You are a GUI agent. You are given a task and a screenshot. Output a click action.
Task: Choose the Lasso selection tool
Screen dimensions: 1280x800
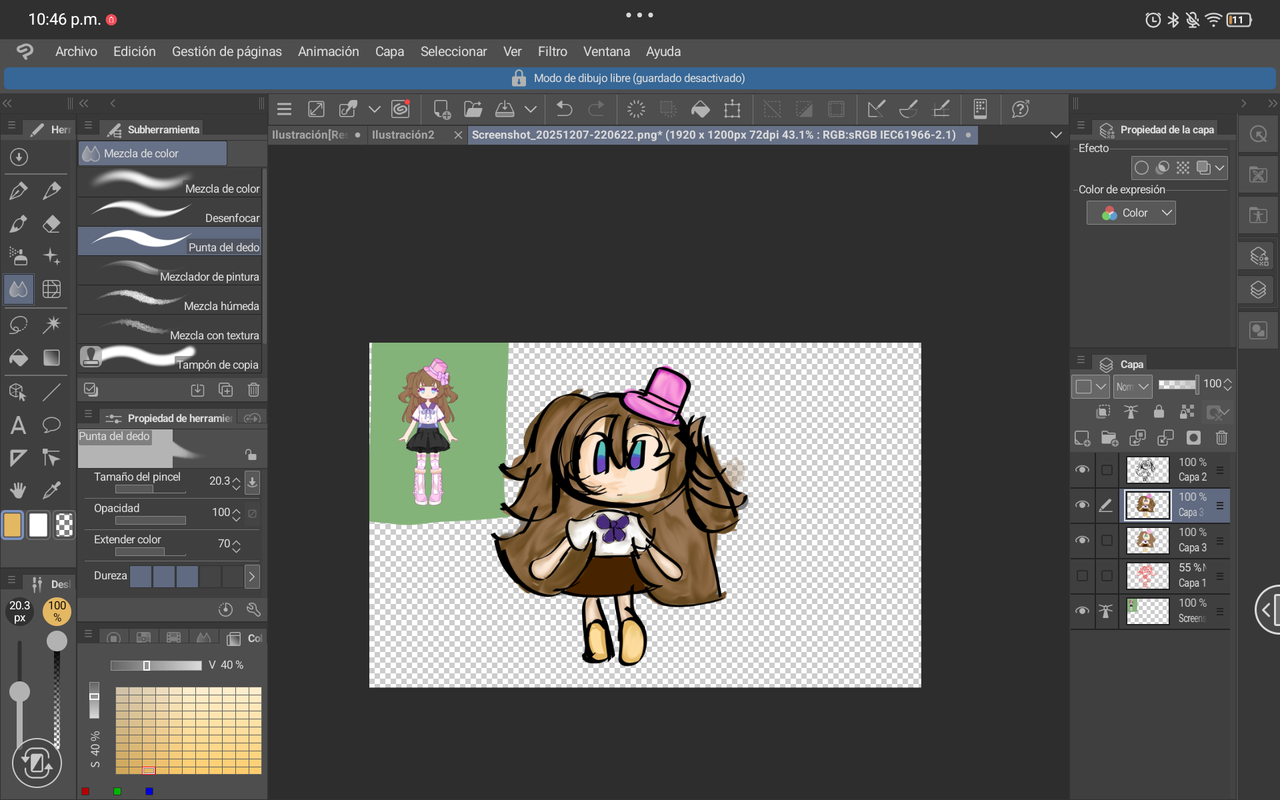click(18, 325)
